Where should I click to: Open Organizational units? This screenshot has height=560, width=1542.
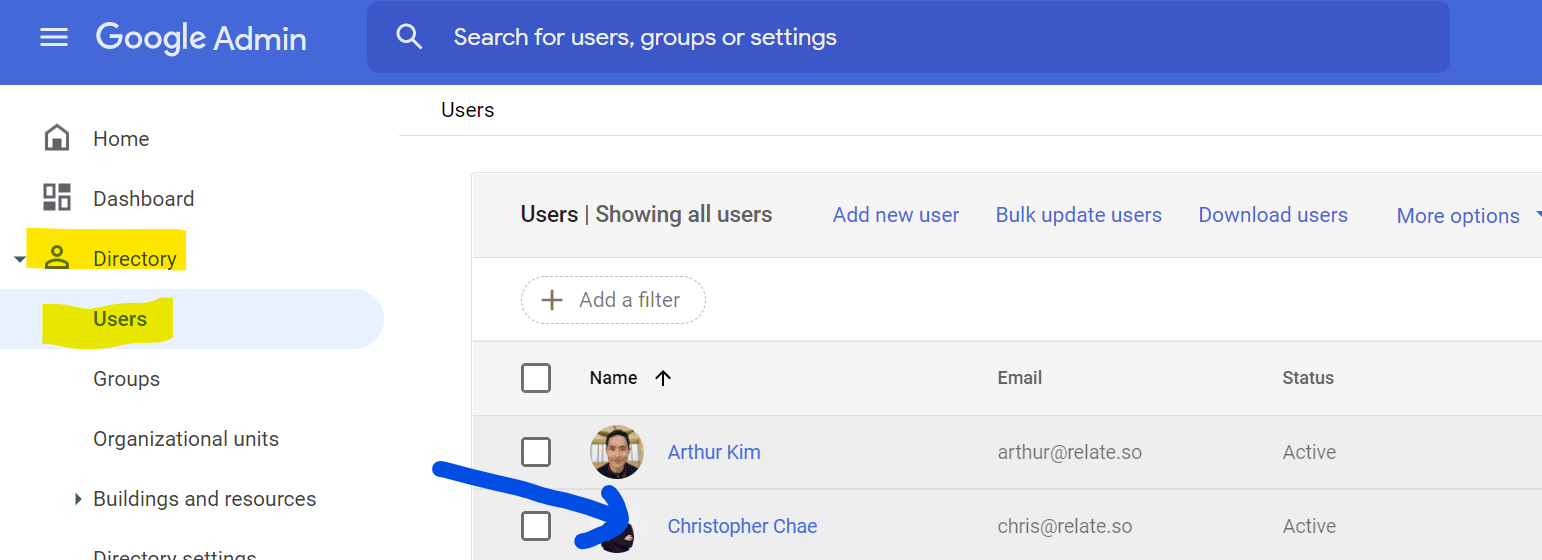click(186, 439)
